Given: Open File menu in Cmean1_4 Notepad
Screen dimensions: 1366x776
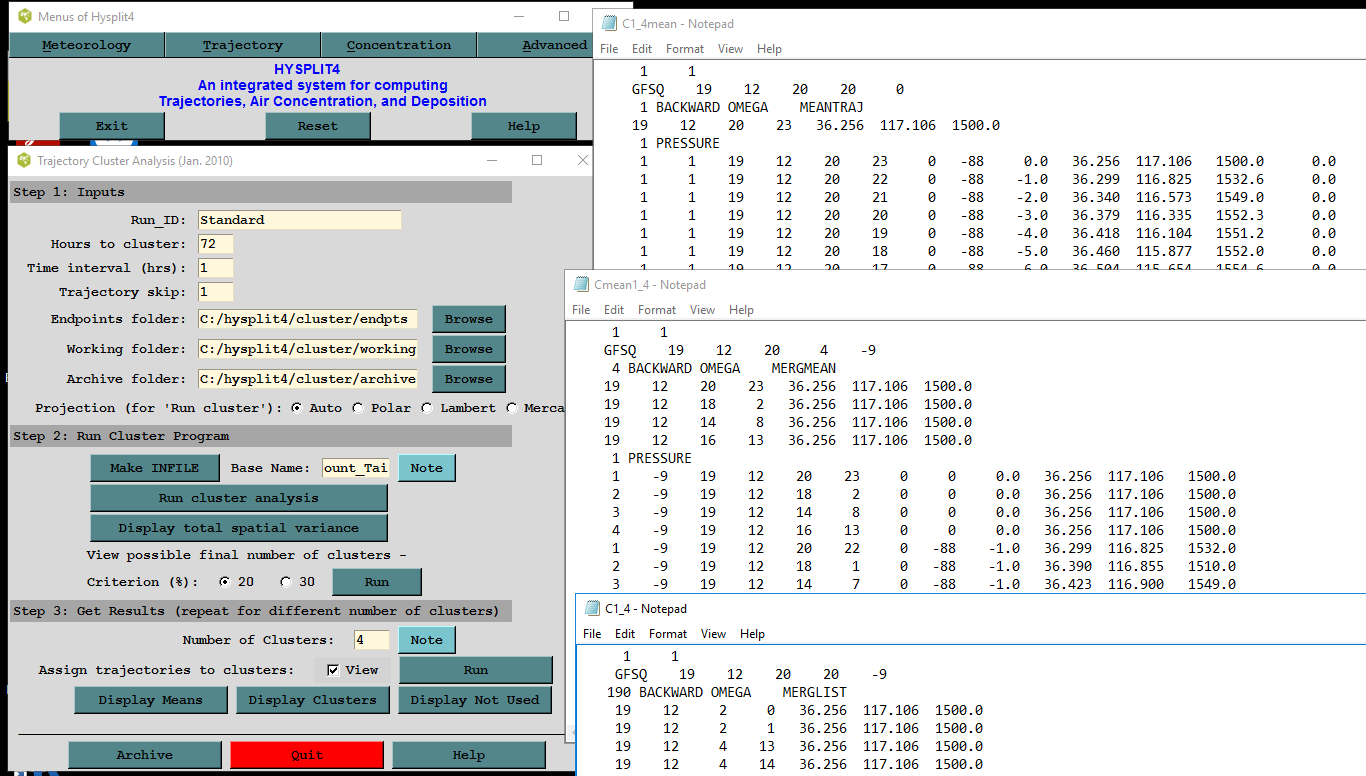Looking at the screenshot, I should 581,310.
